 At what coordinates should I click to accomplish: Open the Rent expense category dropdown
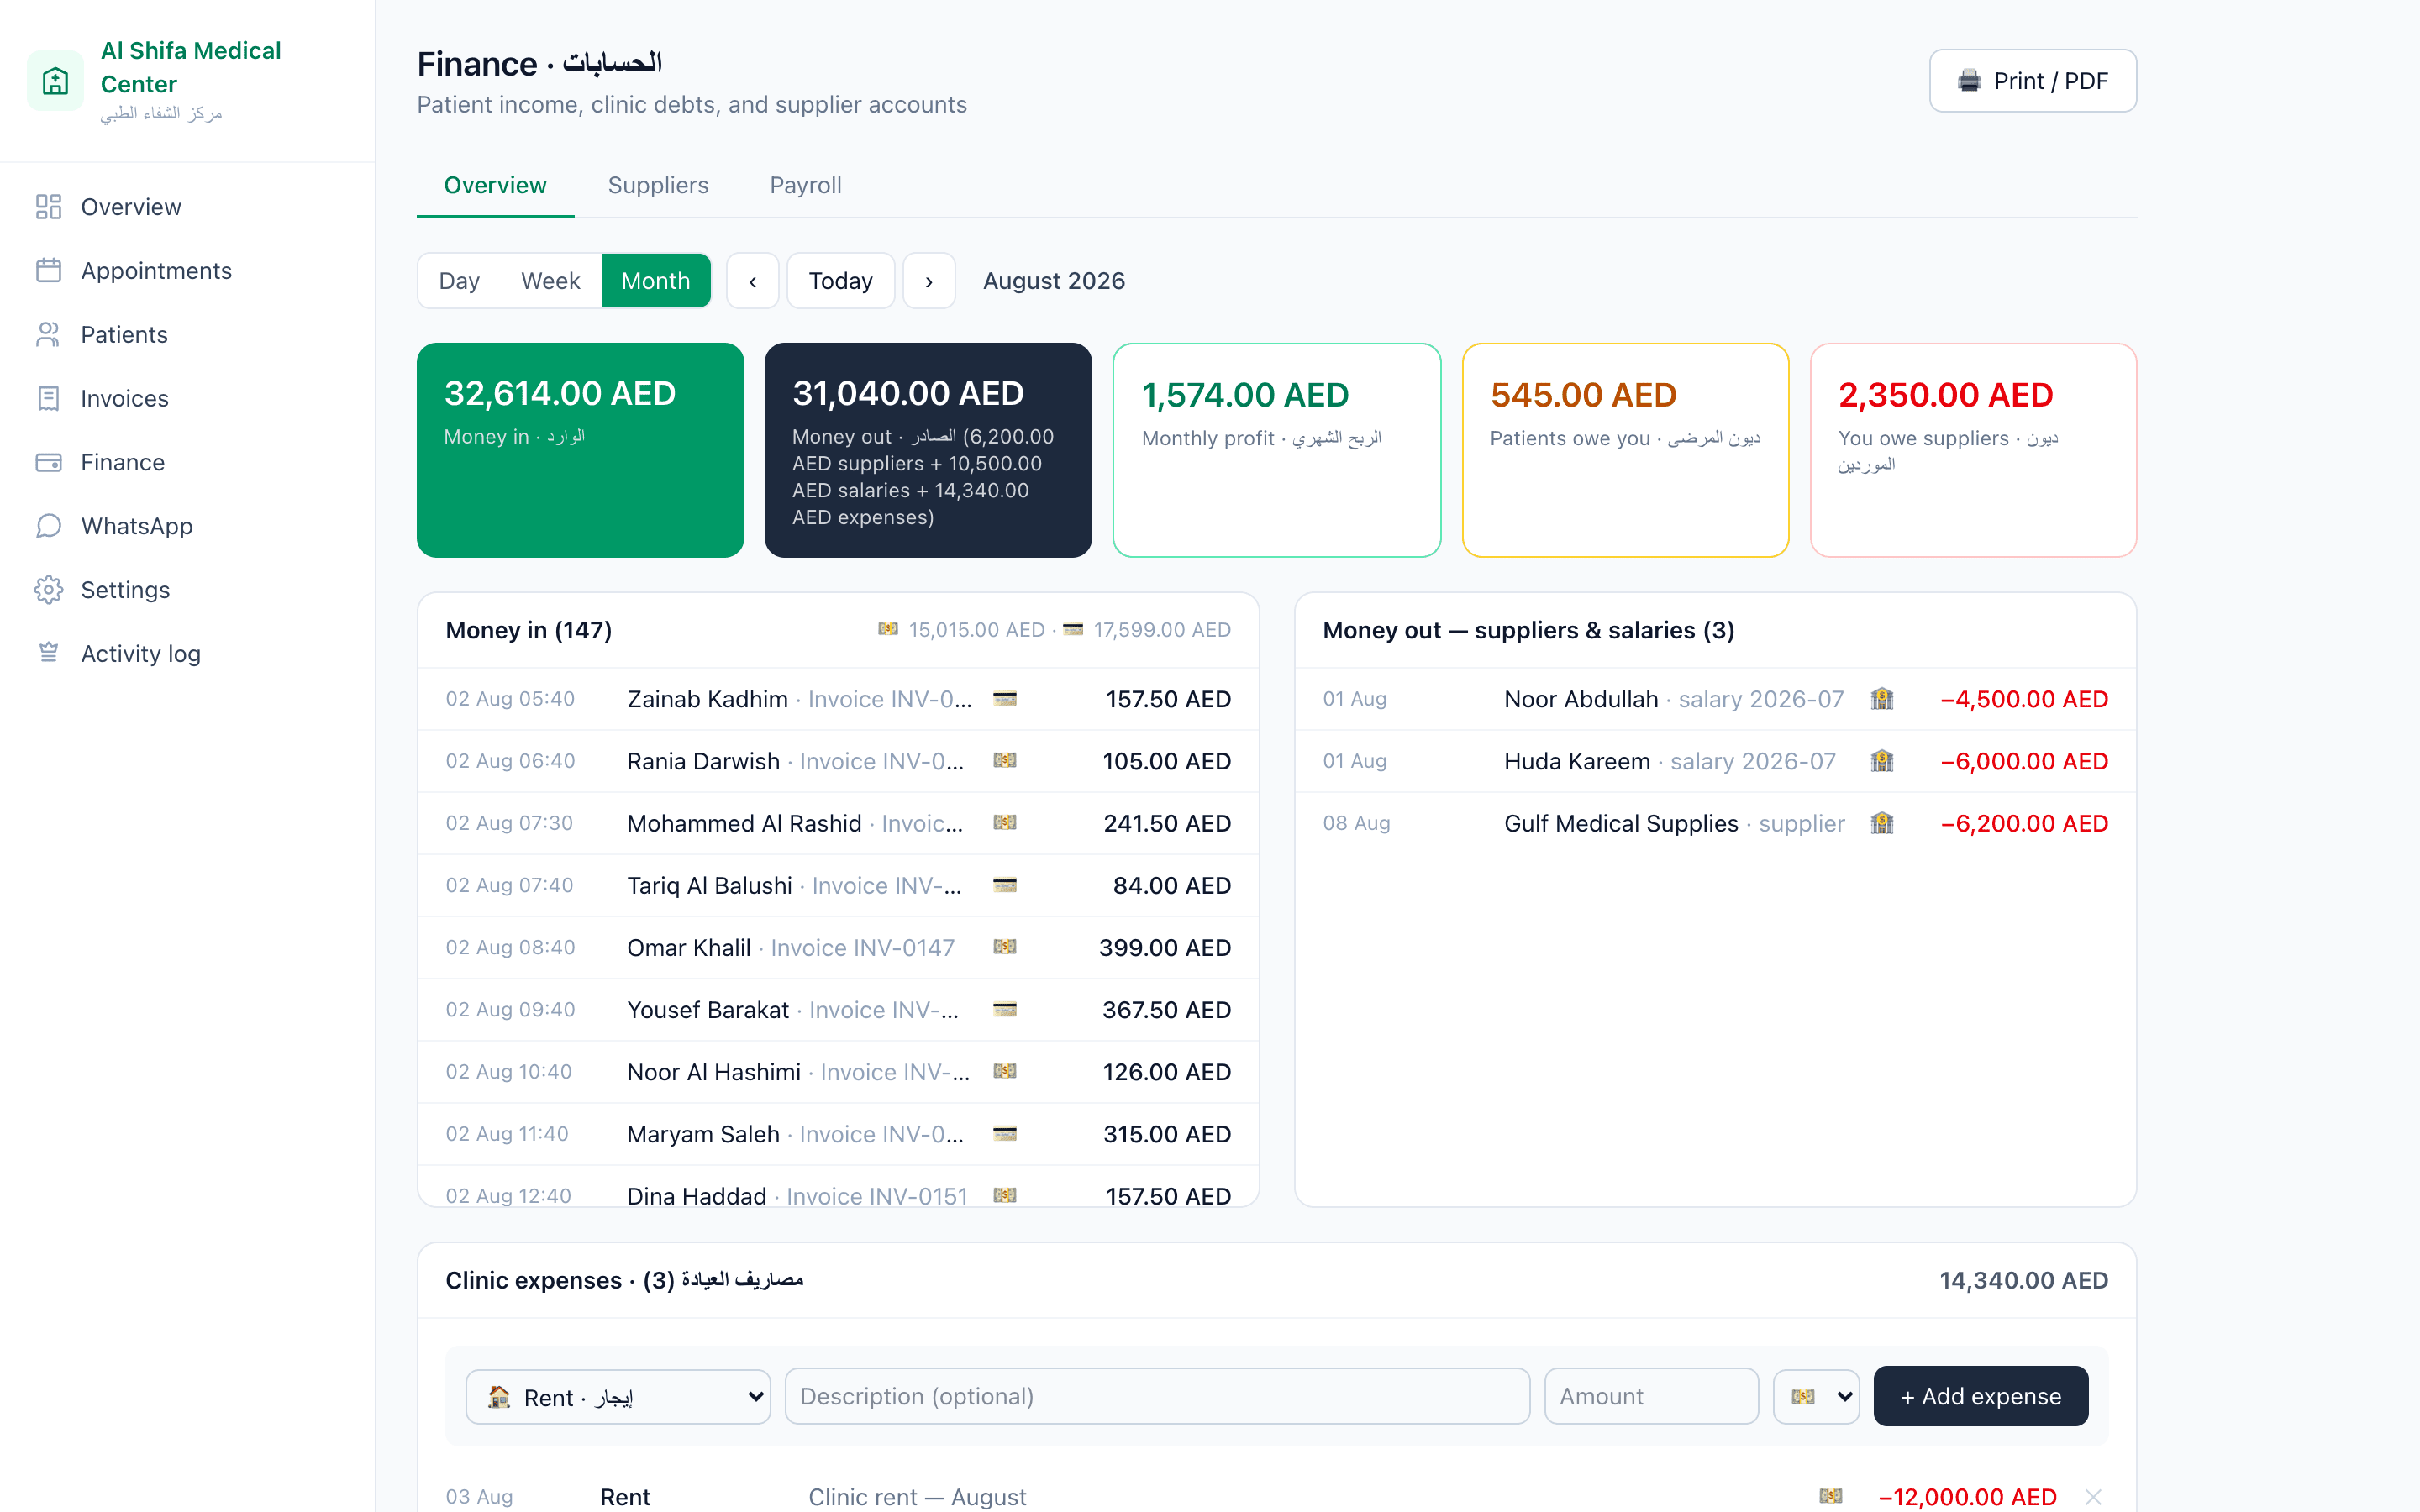pos(618,1397)
